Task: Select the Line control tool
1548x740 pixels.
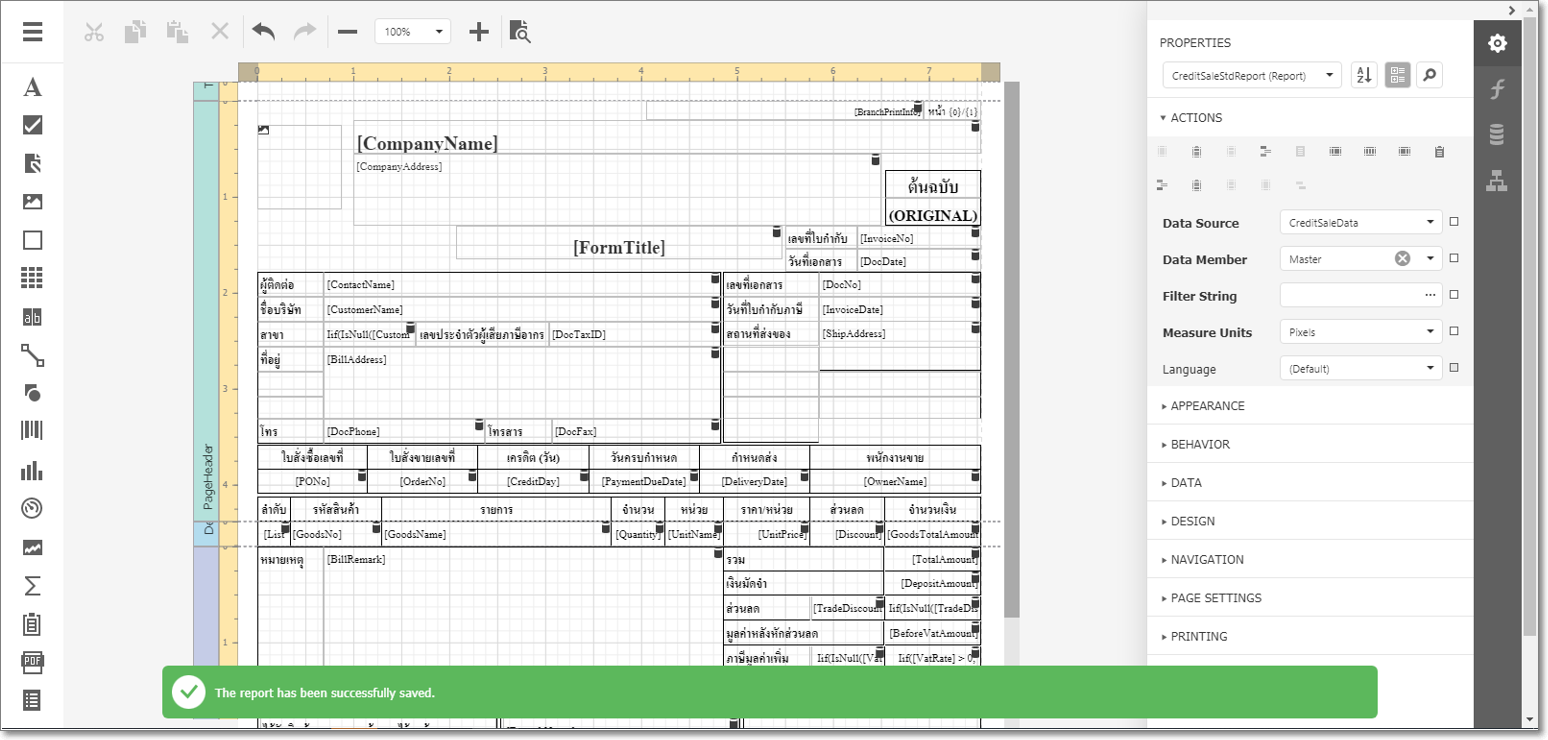Action: (x=32, y=355)
